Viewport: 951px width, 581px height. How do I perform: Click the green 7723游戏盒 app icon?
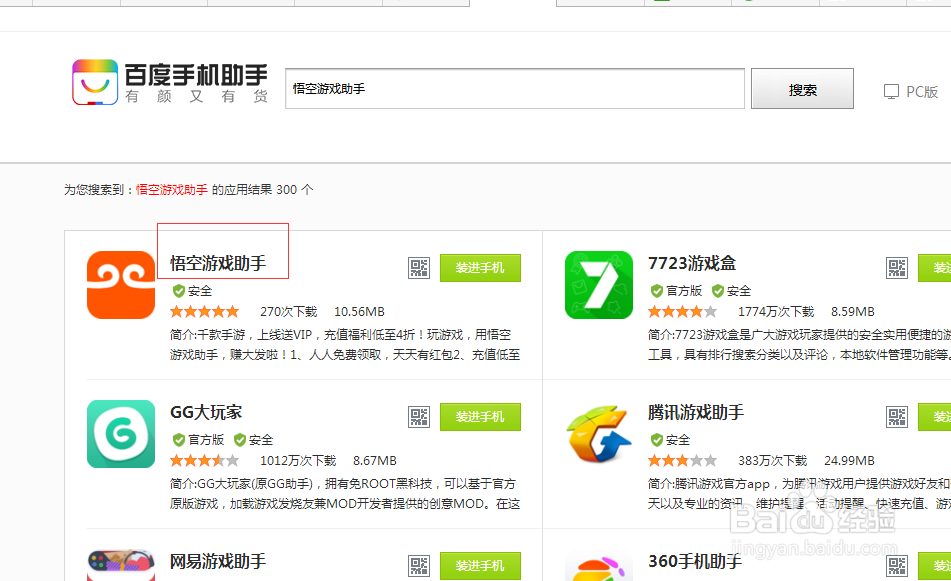(598, 285)
